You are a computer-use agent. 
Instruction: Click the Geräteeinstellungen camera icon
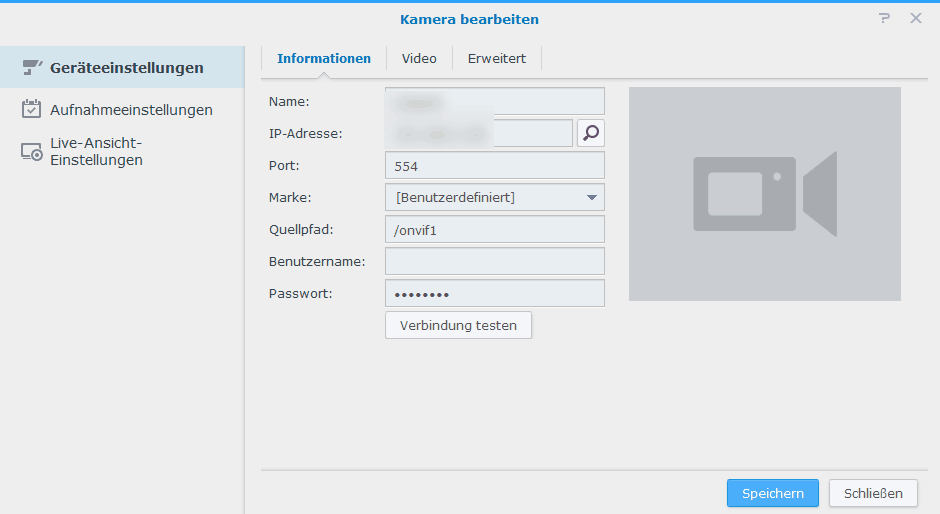(32, 67)
